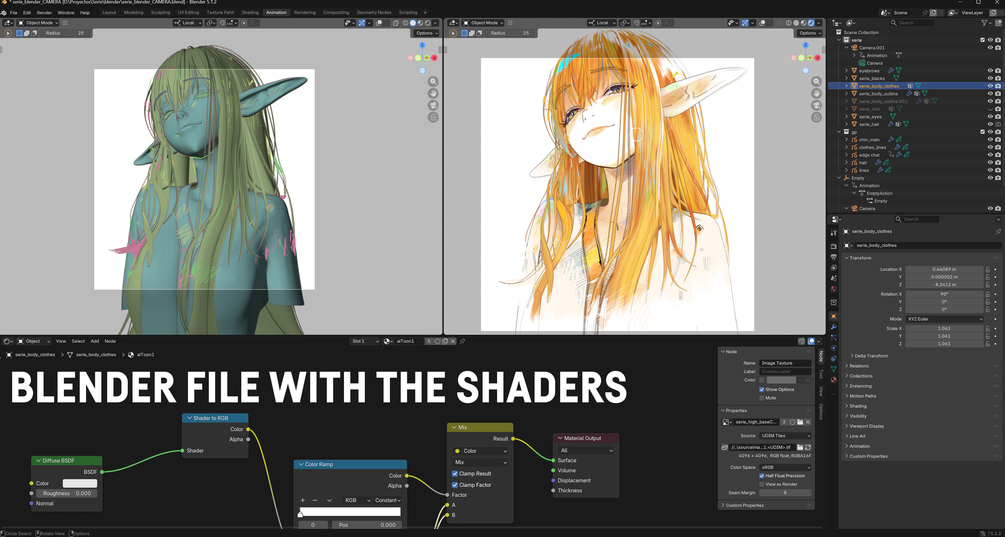Click the lock camera gizmo in right viewport
The image size is (1005, 537).
817,117
